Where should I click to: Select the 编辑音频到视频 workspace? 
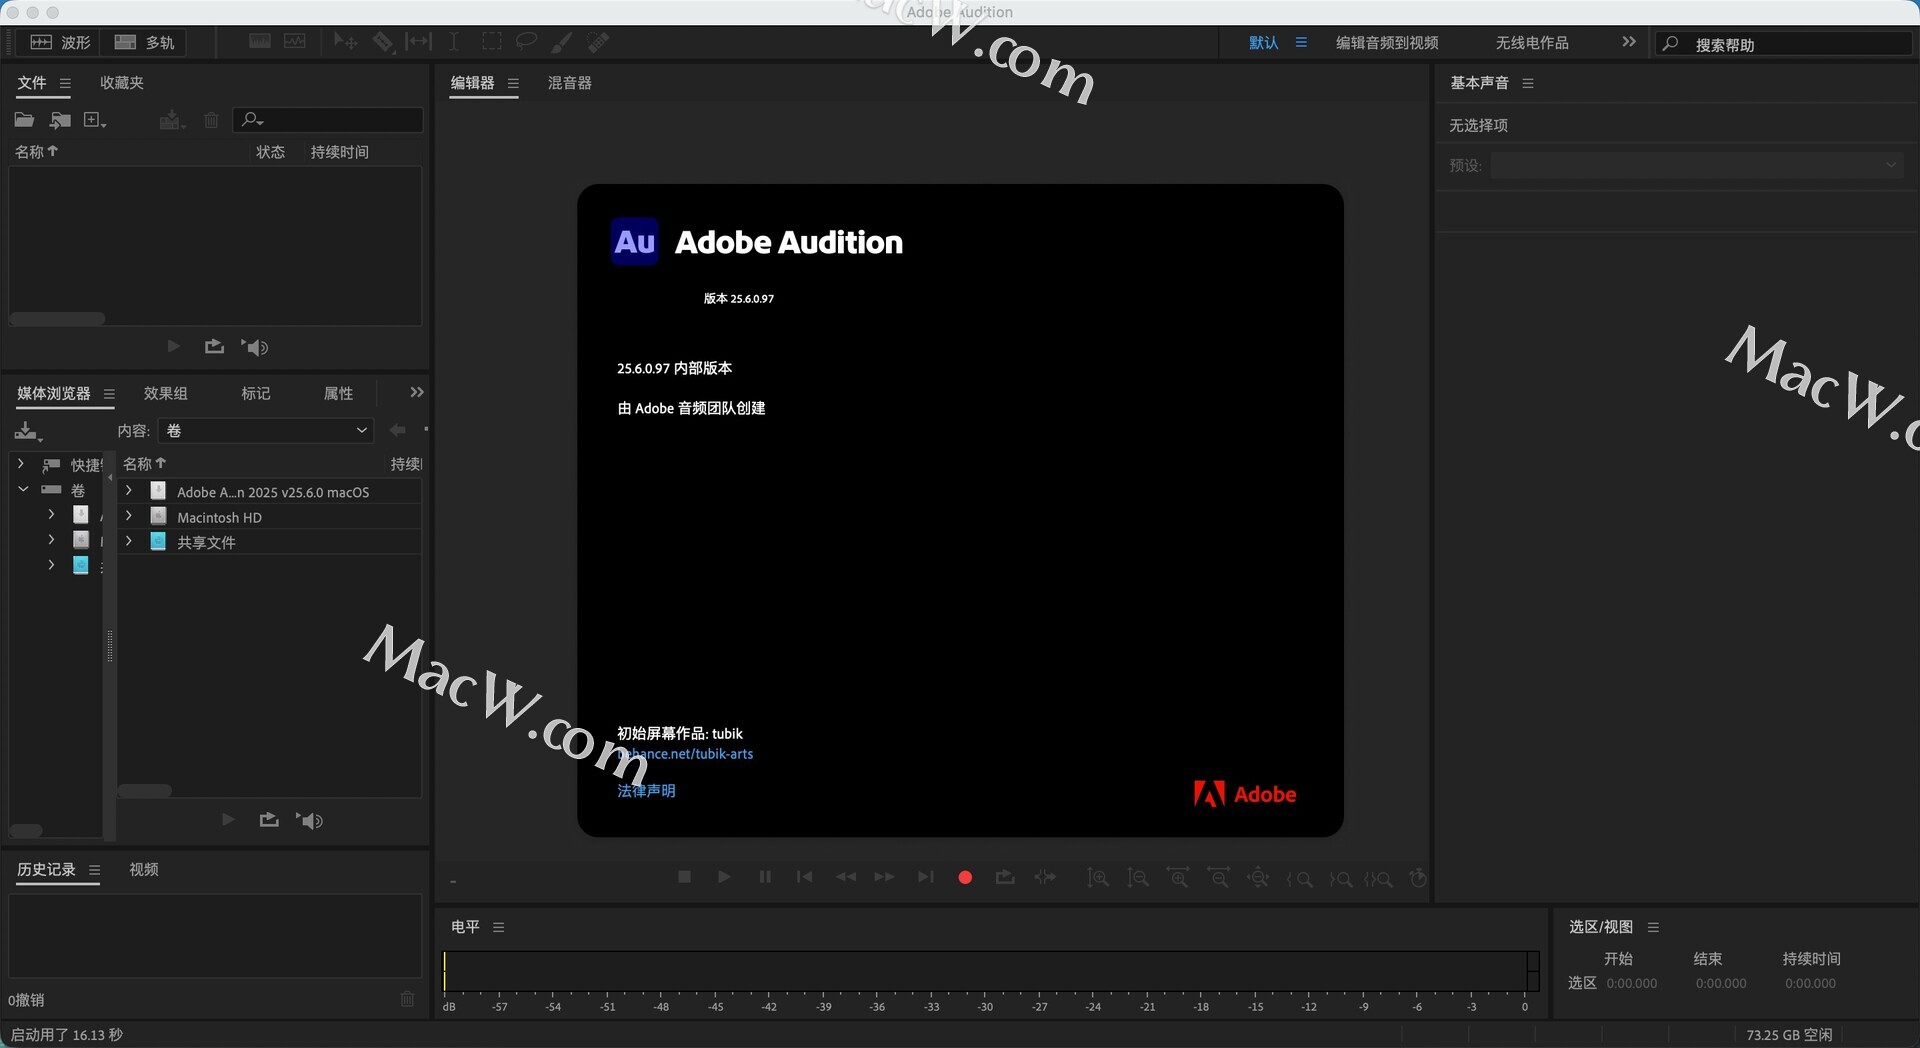tap(1387, 42)
